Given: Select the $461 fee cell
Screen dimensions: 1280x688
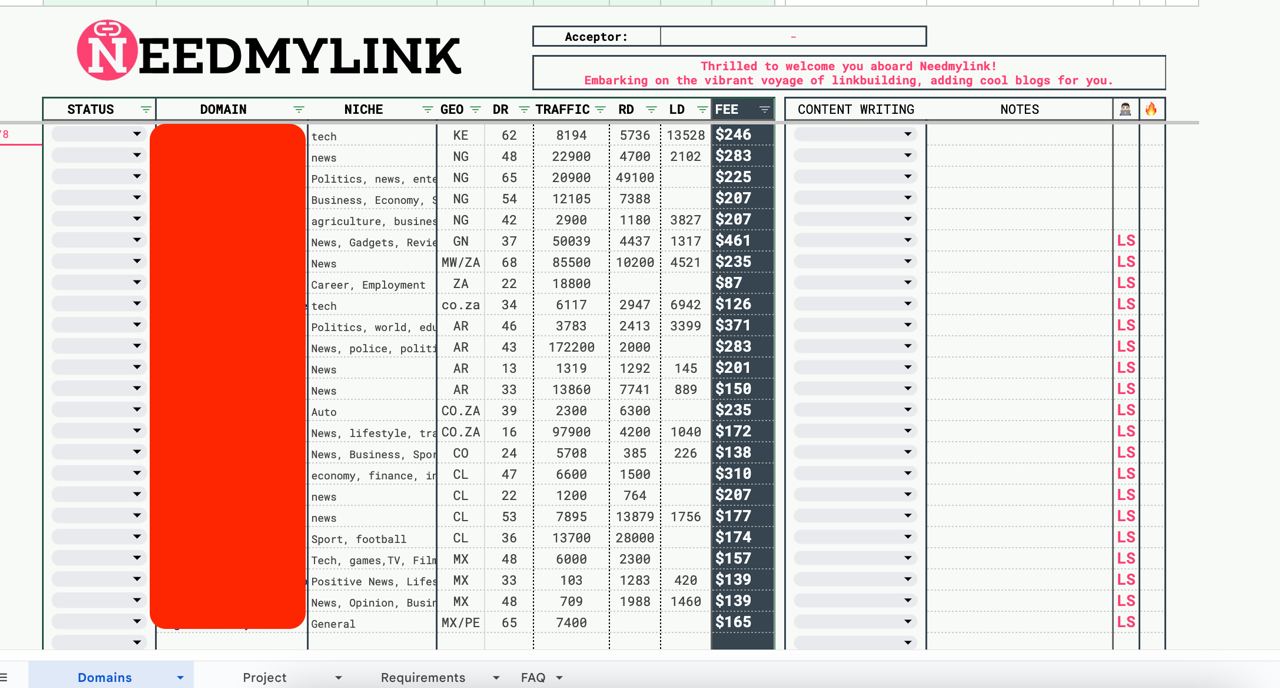Looking at the screenshot, I should pos(743,240).
